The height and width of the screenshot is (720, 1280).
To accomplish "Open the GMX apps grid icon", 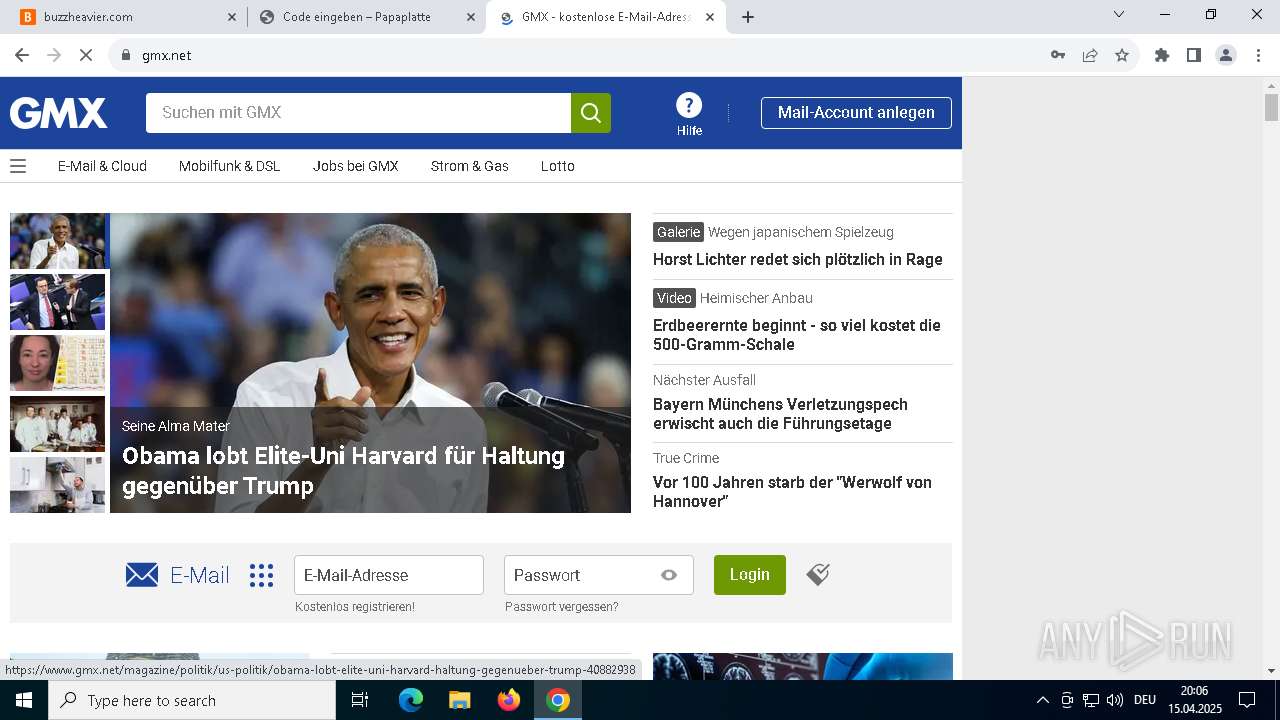I will click(261, 575).
